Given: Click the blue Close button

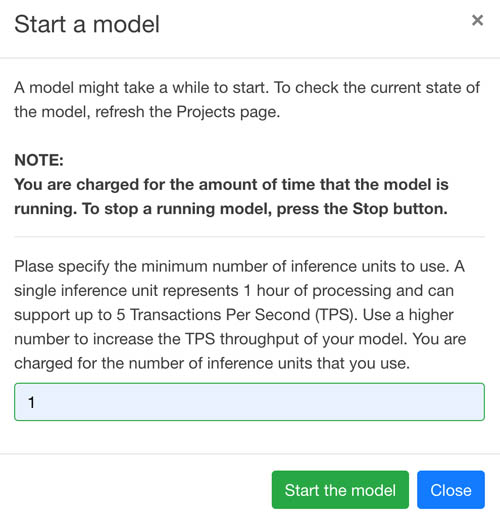Looking at the screenshot, I should point(451,490).
